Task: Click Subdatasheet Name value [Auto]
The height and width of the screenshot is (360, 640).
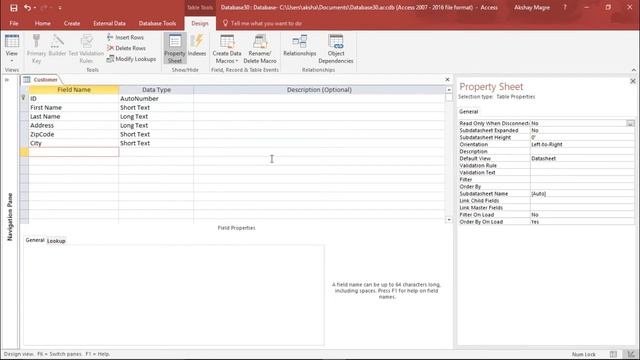Action: click(582, 193)
